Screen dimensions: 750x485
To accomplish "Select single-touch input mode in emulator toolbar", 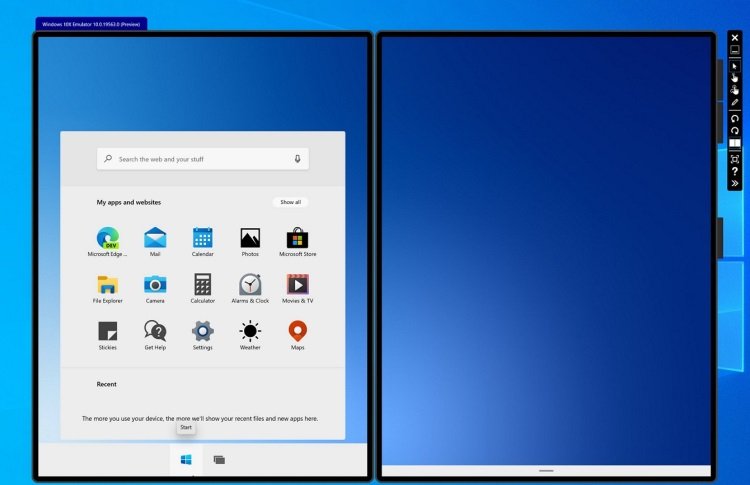I will click(x=735, y=78).
